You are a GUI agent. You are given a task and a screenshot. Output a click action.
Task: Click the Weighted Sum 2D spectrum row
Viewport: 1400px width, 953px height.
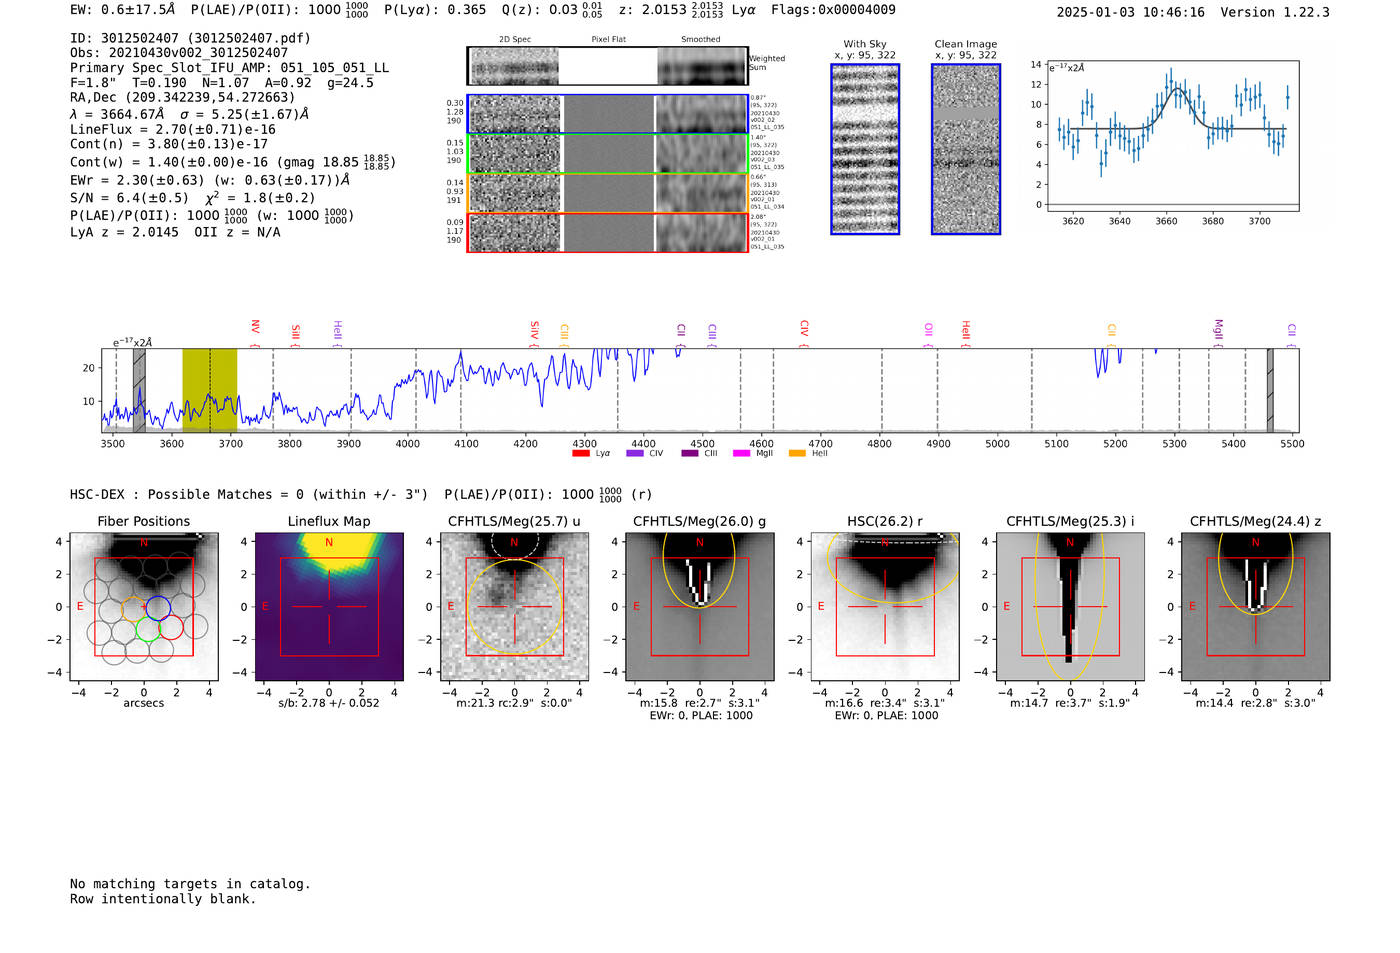(608, 66)
